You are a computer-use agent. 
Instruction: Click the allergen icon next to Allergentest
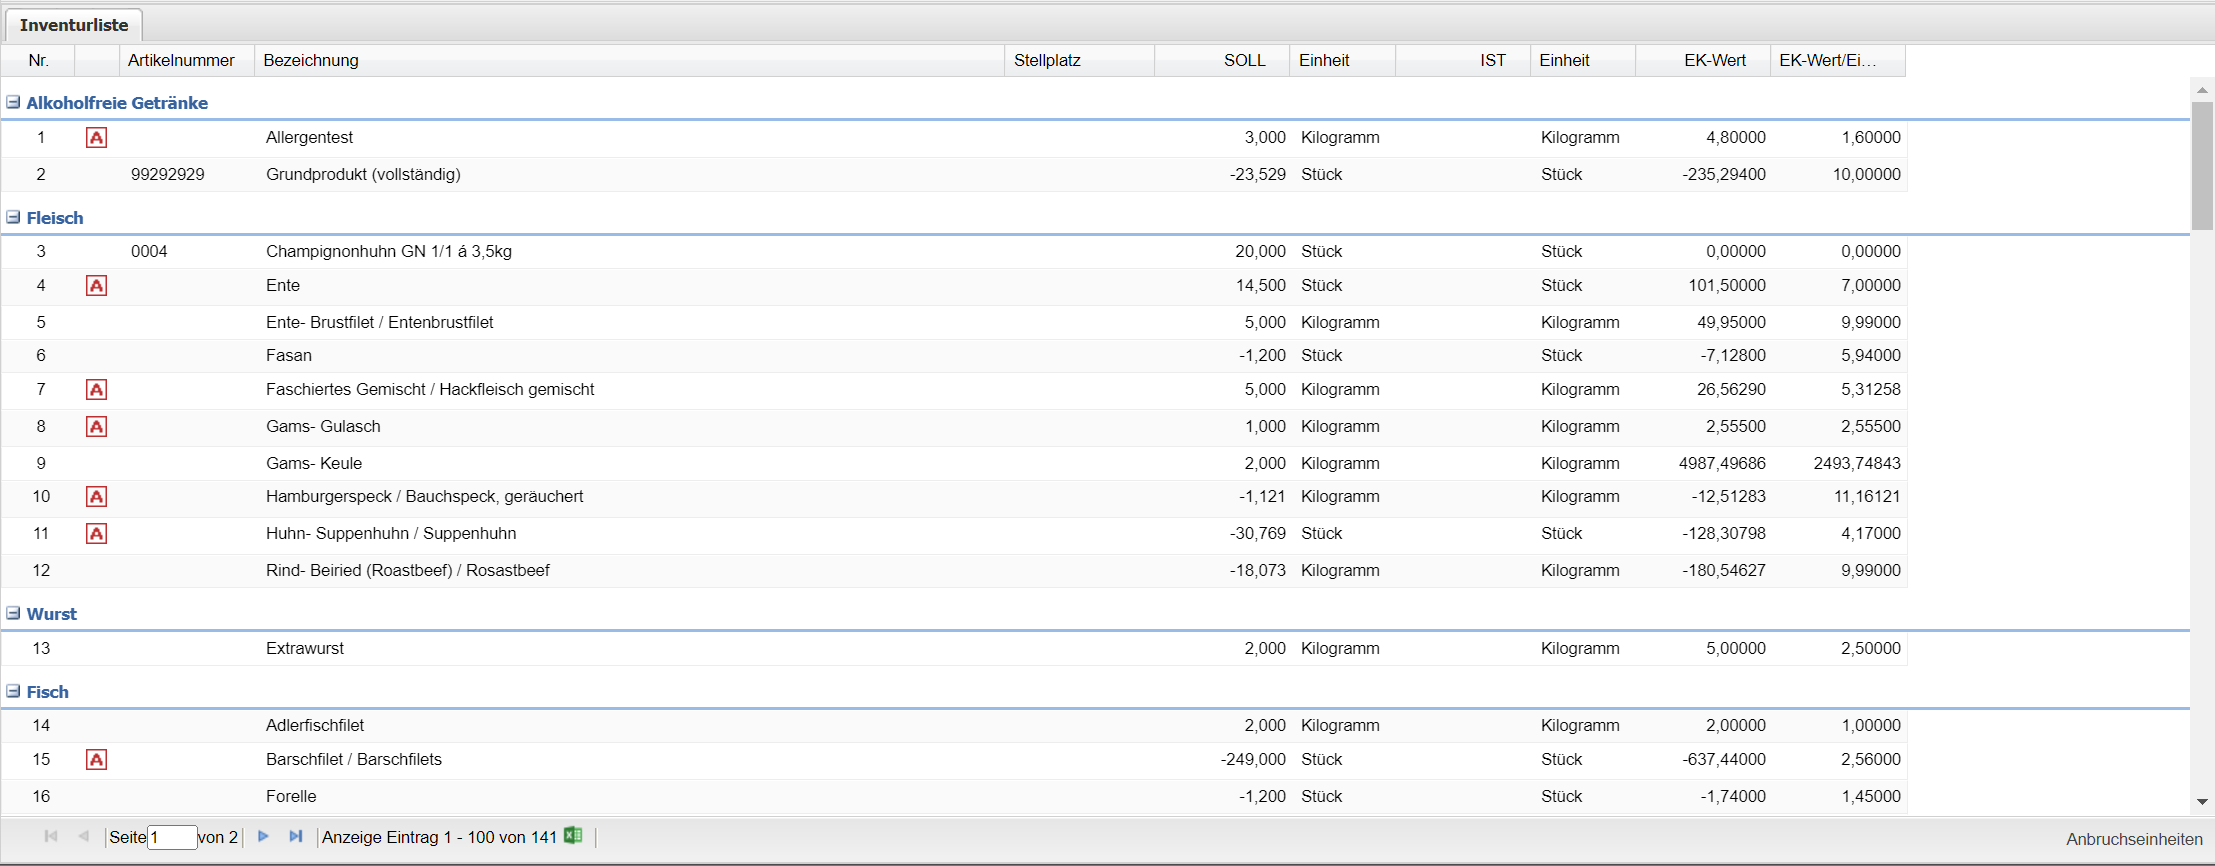tap(96, 138)
